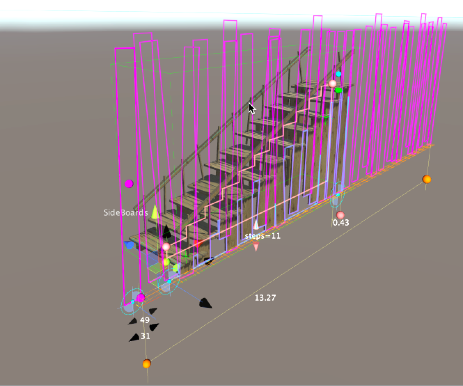Click the down cone below steps=11 label

tap(256, 247)
